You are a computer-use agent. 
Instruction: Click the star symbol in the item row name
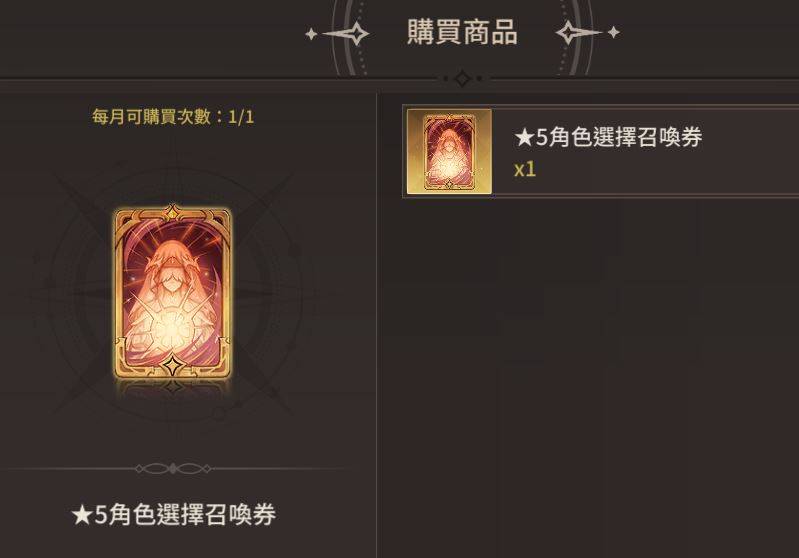pos(524,138)
